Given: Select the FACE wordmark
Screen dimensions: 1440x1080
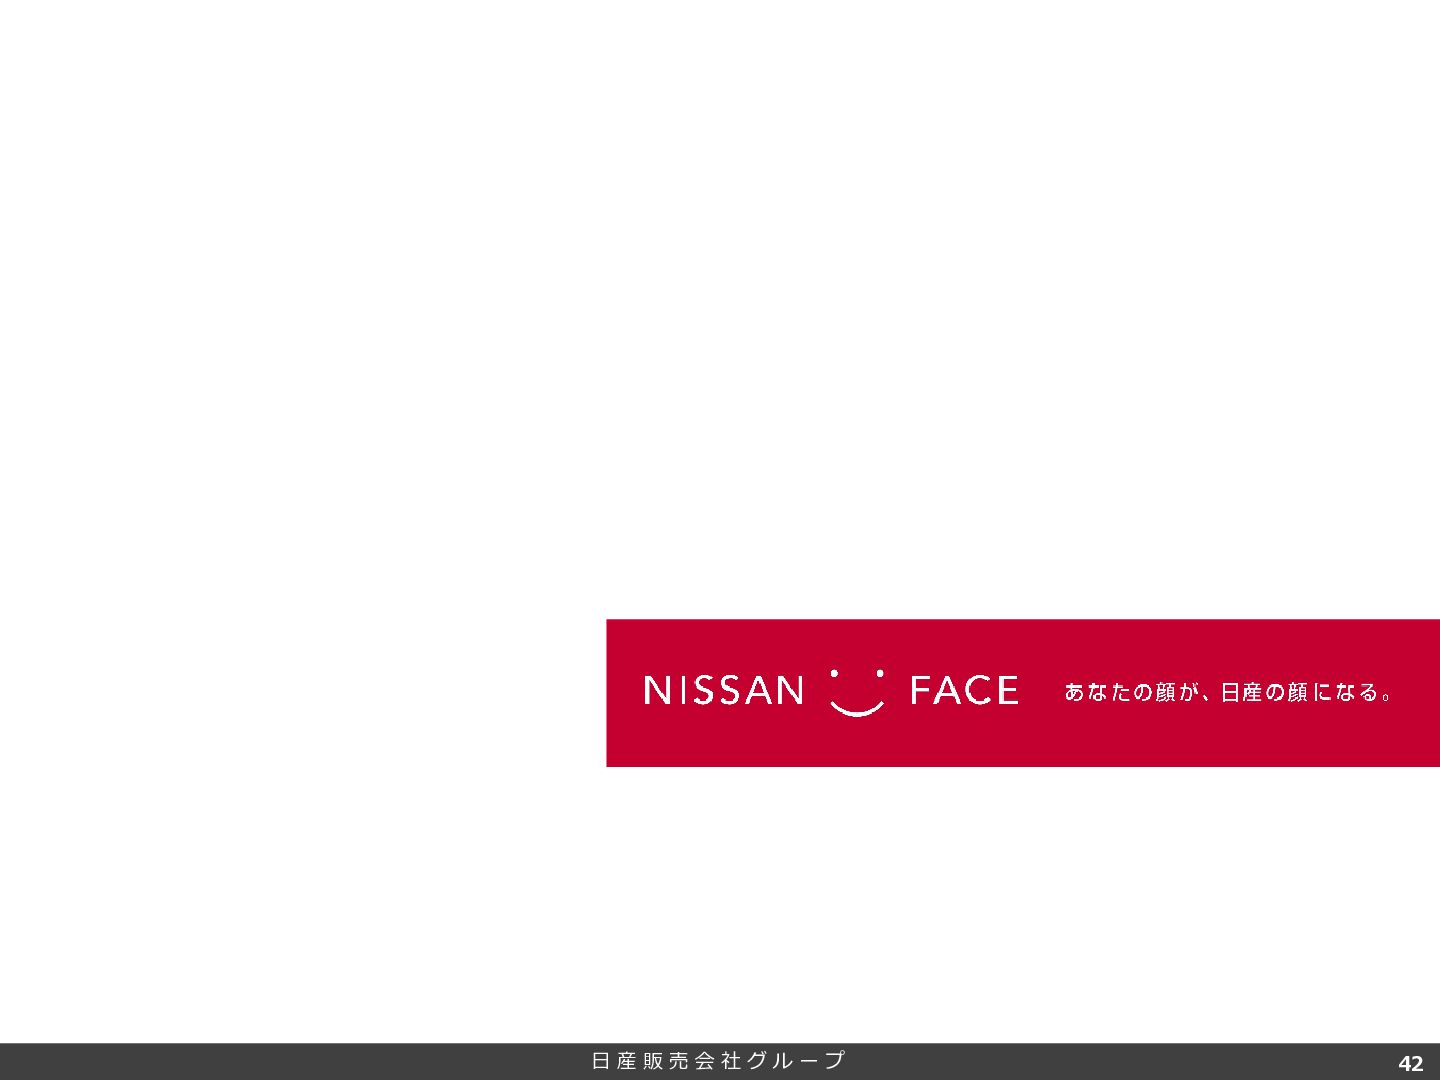Looking at the screenshot, I should point(965,690).
